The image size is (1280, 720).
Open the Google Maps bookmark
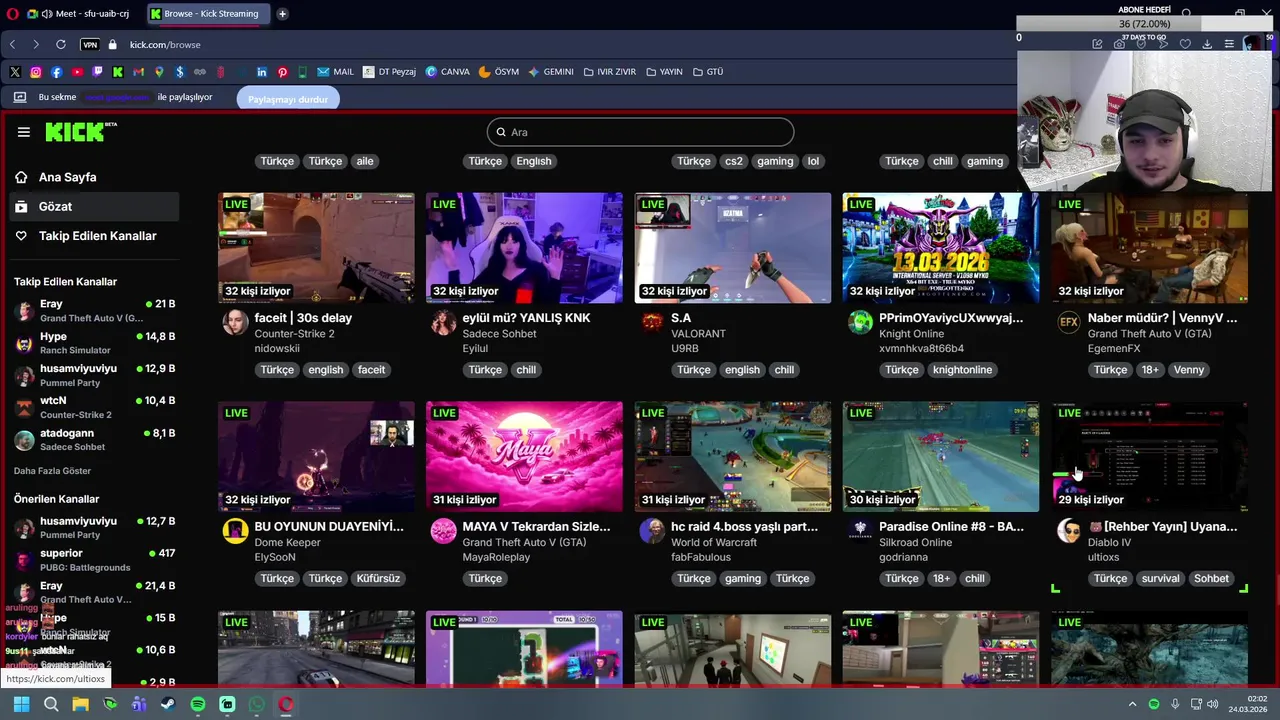tap(159, 72)
